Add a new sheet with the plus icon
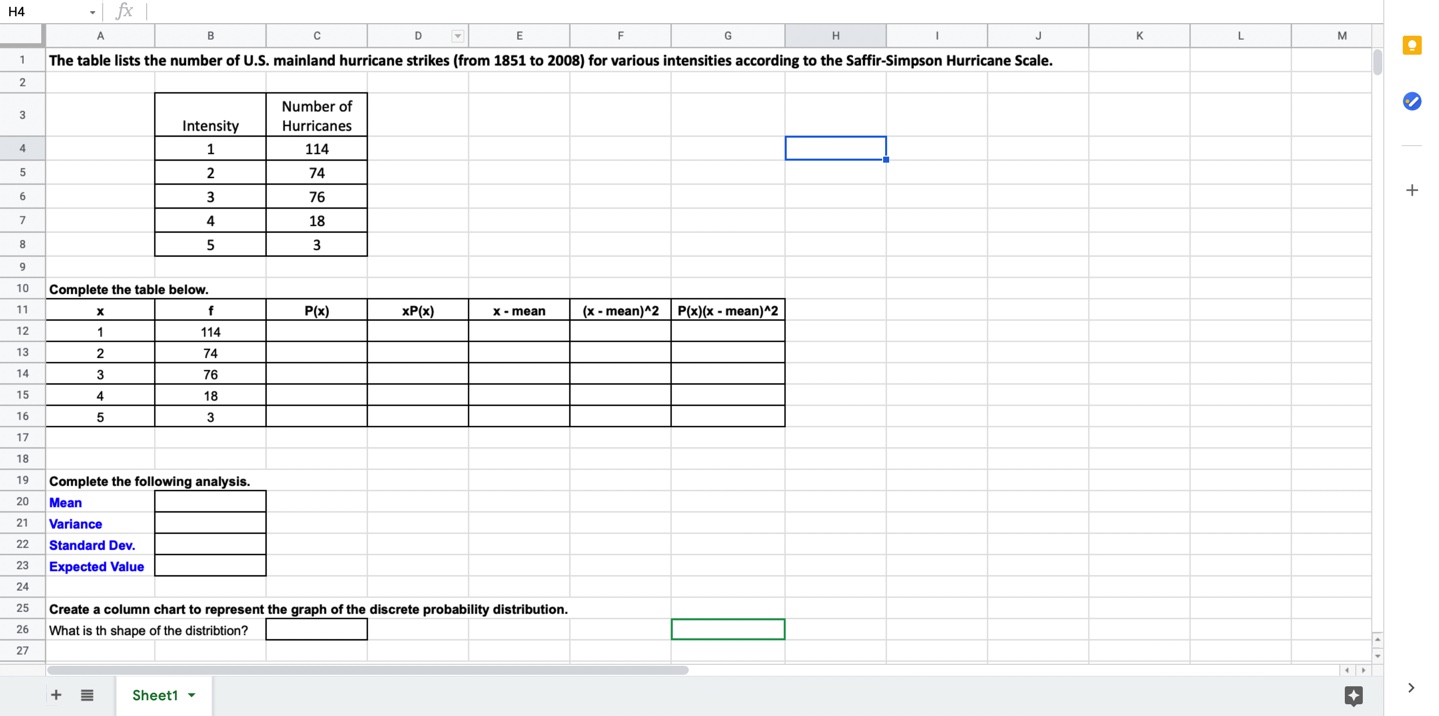This screenshot has height=716, width=1439. tap(56, 695)
